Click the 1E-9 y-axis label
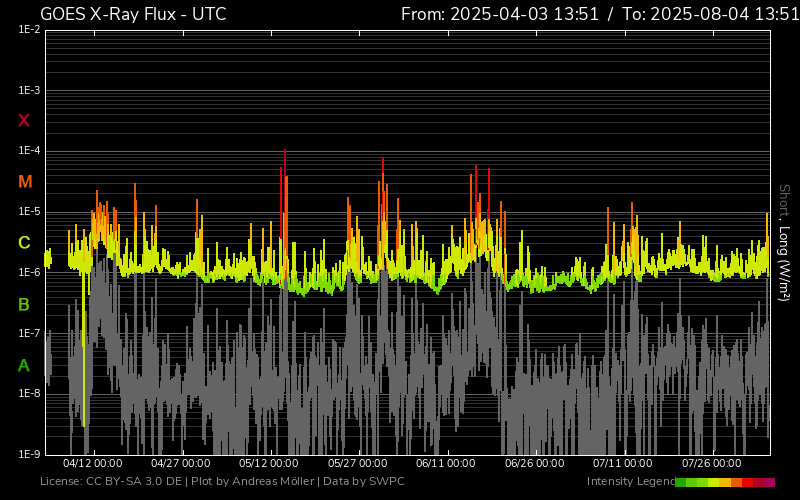The width and height of the screenshot is (800, 500). pyautogui.click(x=29, y=455)
